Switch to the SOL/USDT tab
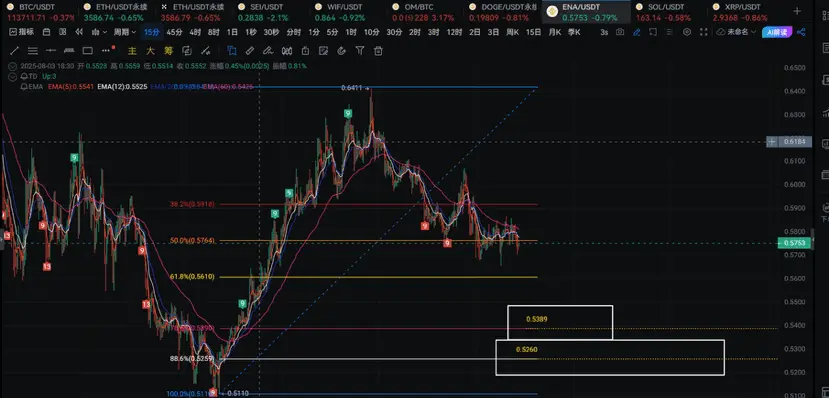Image resolution: width=829 pixels, height=398 pixels. click(664, 12)
